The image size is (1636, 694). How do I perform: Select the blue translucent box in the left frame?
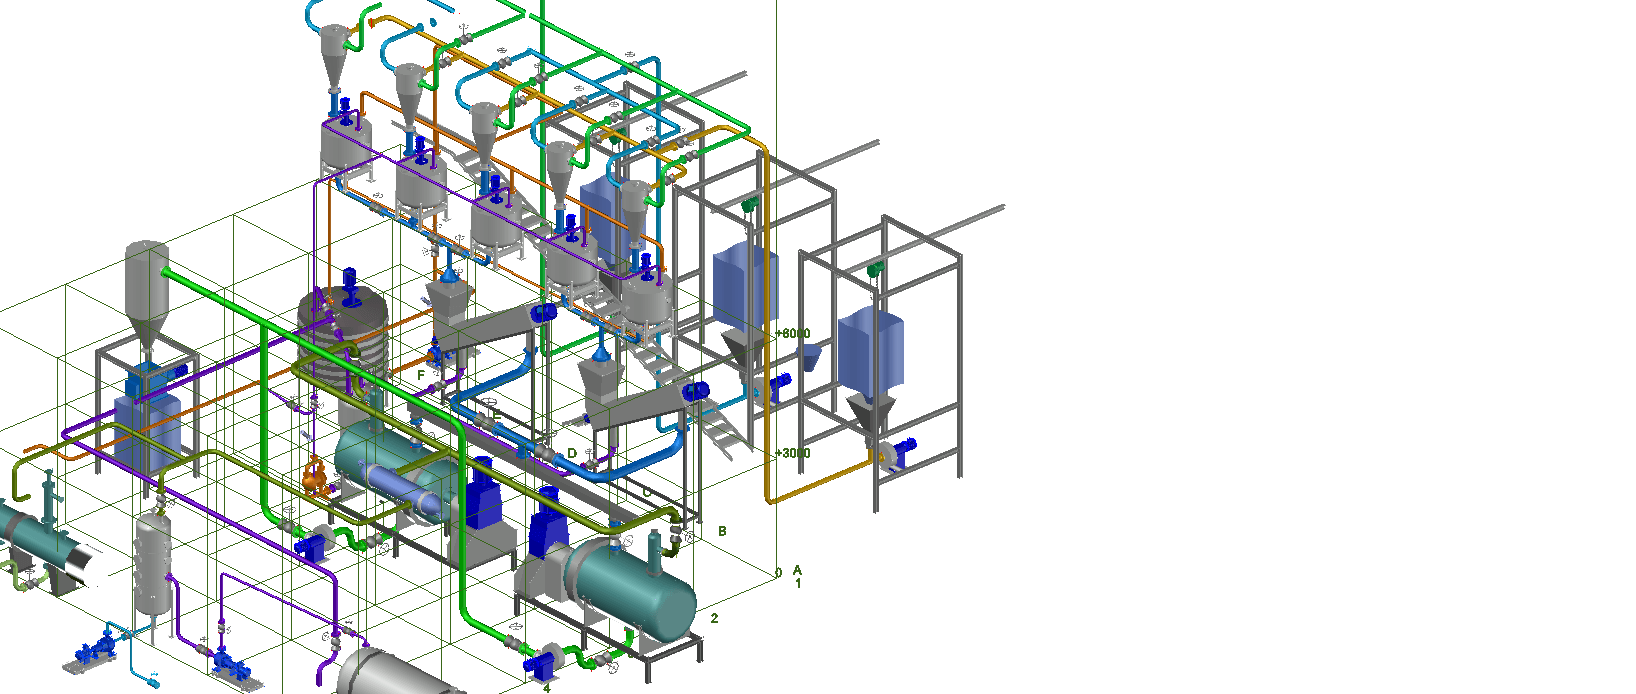[x=147, y=432]
